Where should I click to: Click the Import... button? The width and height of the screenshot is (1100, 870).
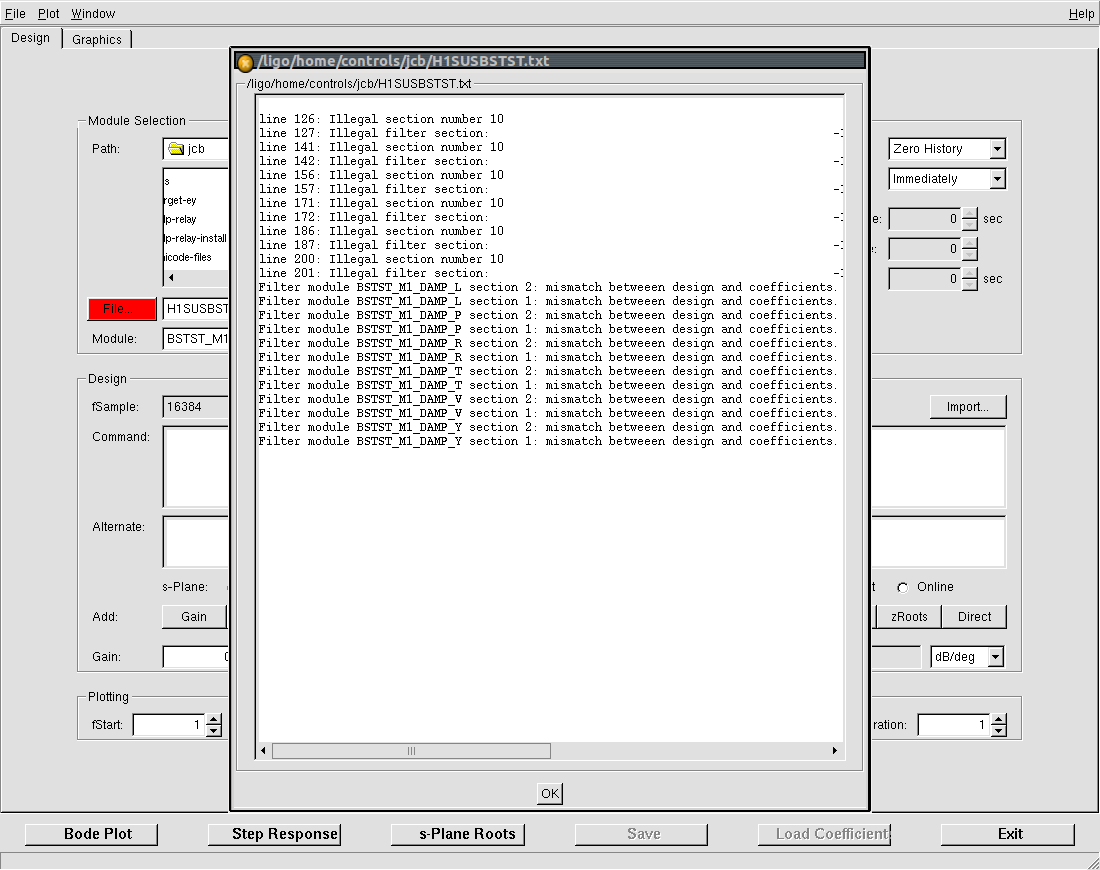(x=968, y=407)
